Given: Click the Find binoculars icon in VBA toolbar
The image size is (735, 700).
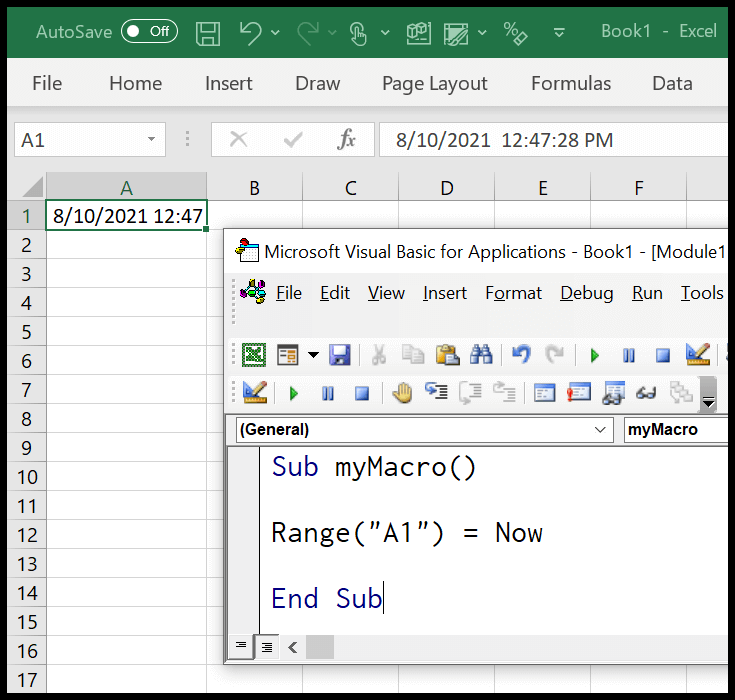Looking at the screenshot, I should [481, 355].
